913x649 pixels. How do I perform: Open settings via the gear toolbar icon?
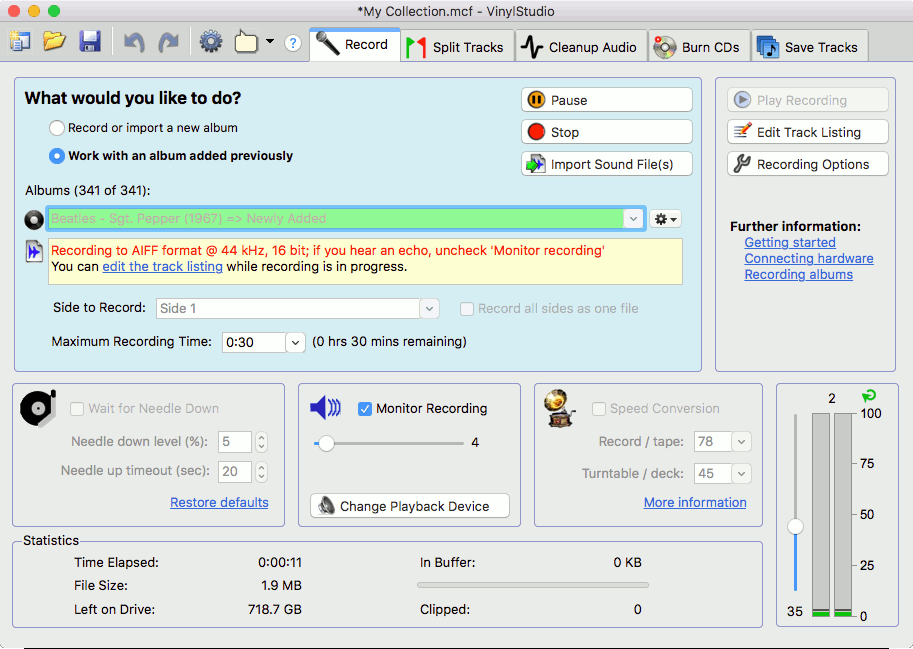[x=211, y=42]
